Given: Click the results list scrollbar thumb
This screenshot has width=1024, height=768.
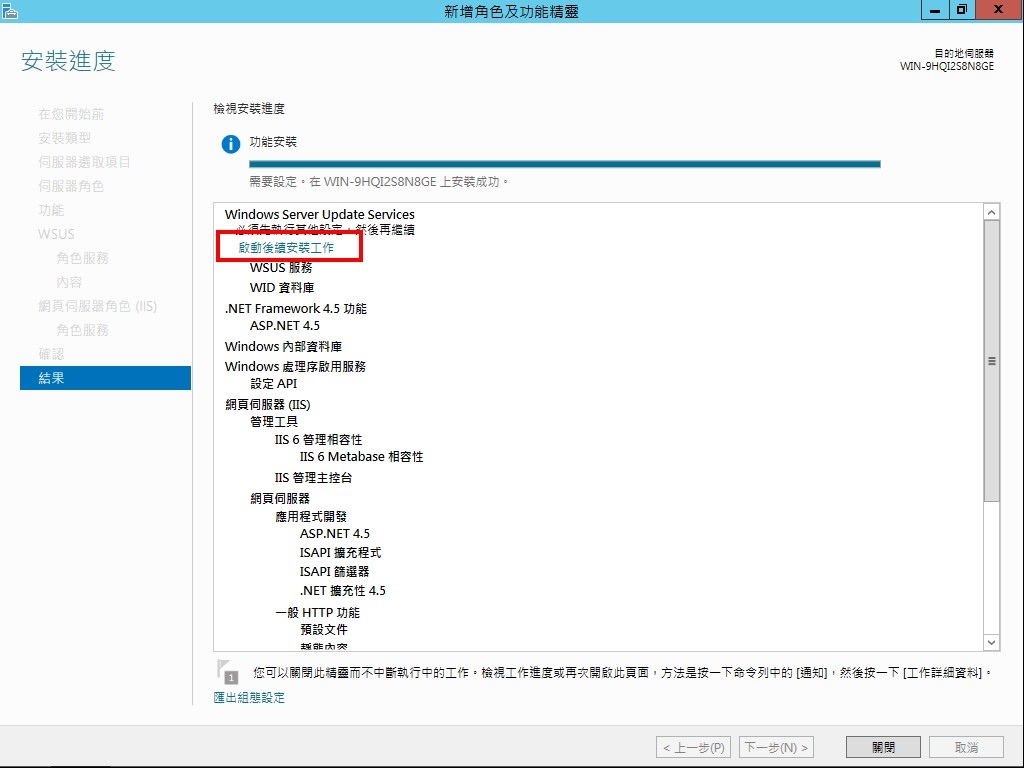Looking at the screenshot, I should pyautogui.click(x=991, y=361).
